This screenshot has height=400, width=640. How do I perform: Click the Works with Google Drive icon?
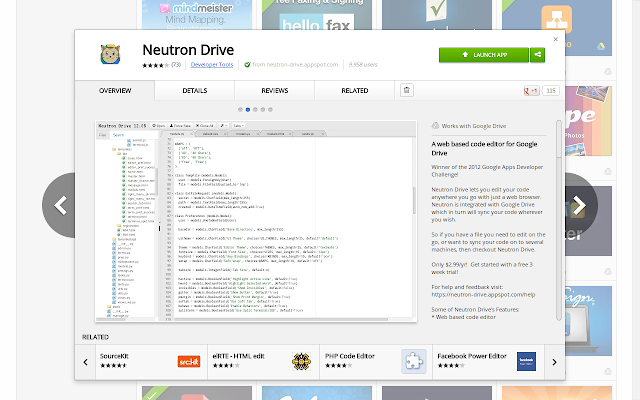(435, 126)
